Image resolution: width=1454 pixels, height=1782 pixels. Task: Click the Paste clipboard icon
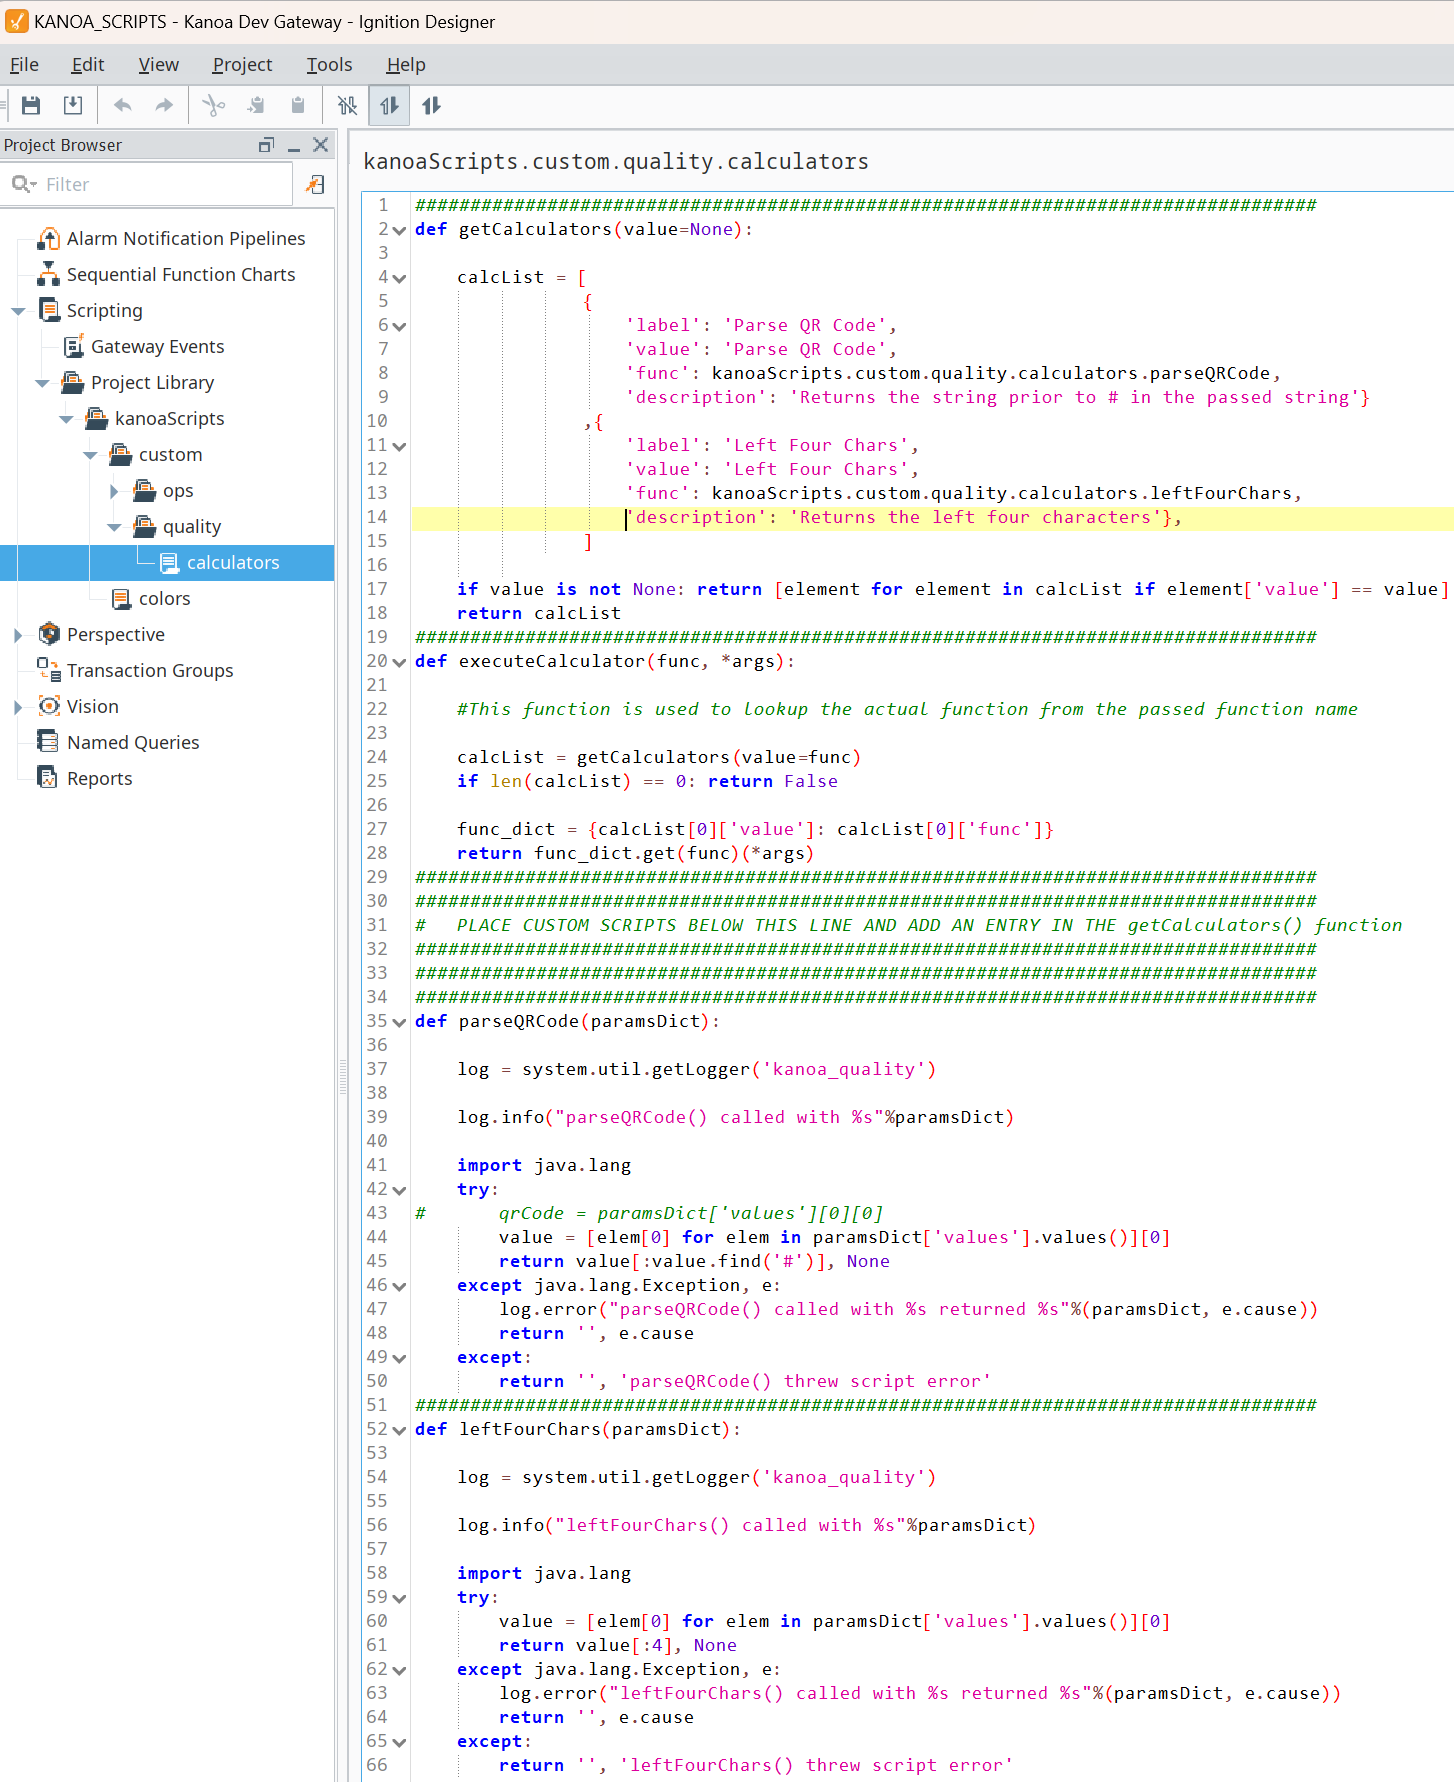pyautogui.click(x=297, y=105)
